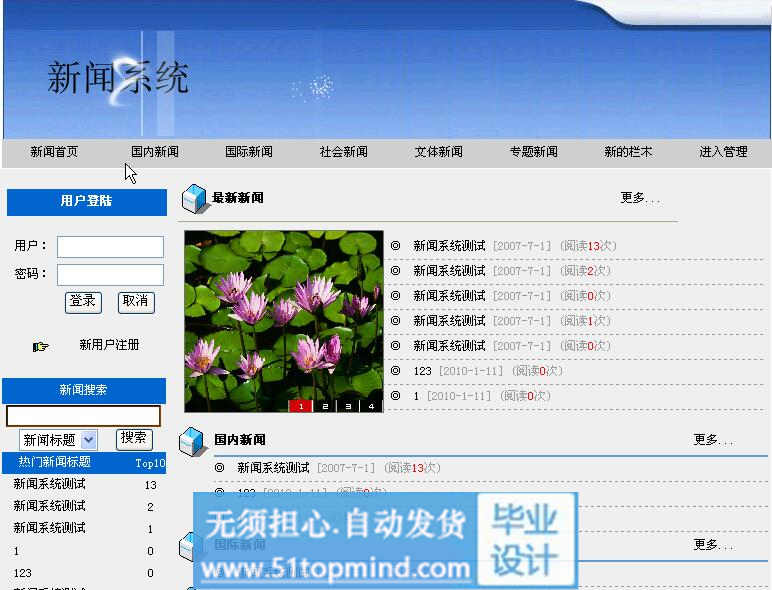
Task: Focus the 新闻搜索 search text box
Action: tap(83, 416)
